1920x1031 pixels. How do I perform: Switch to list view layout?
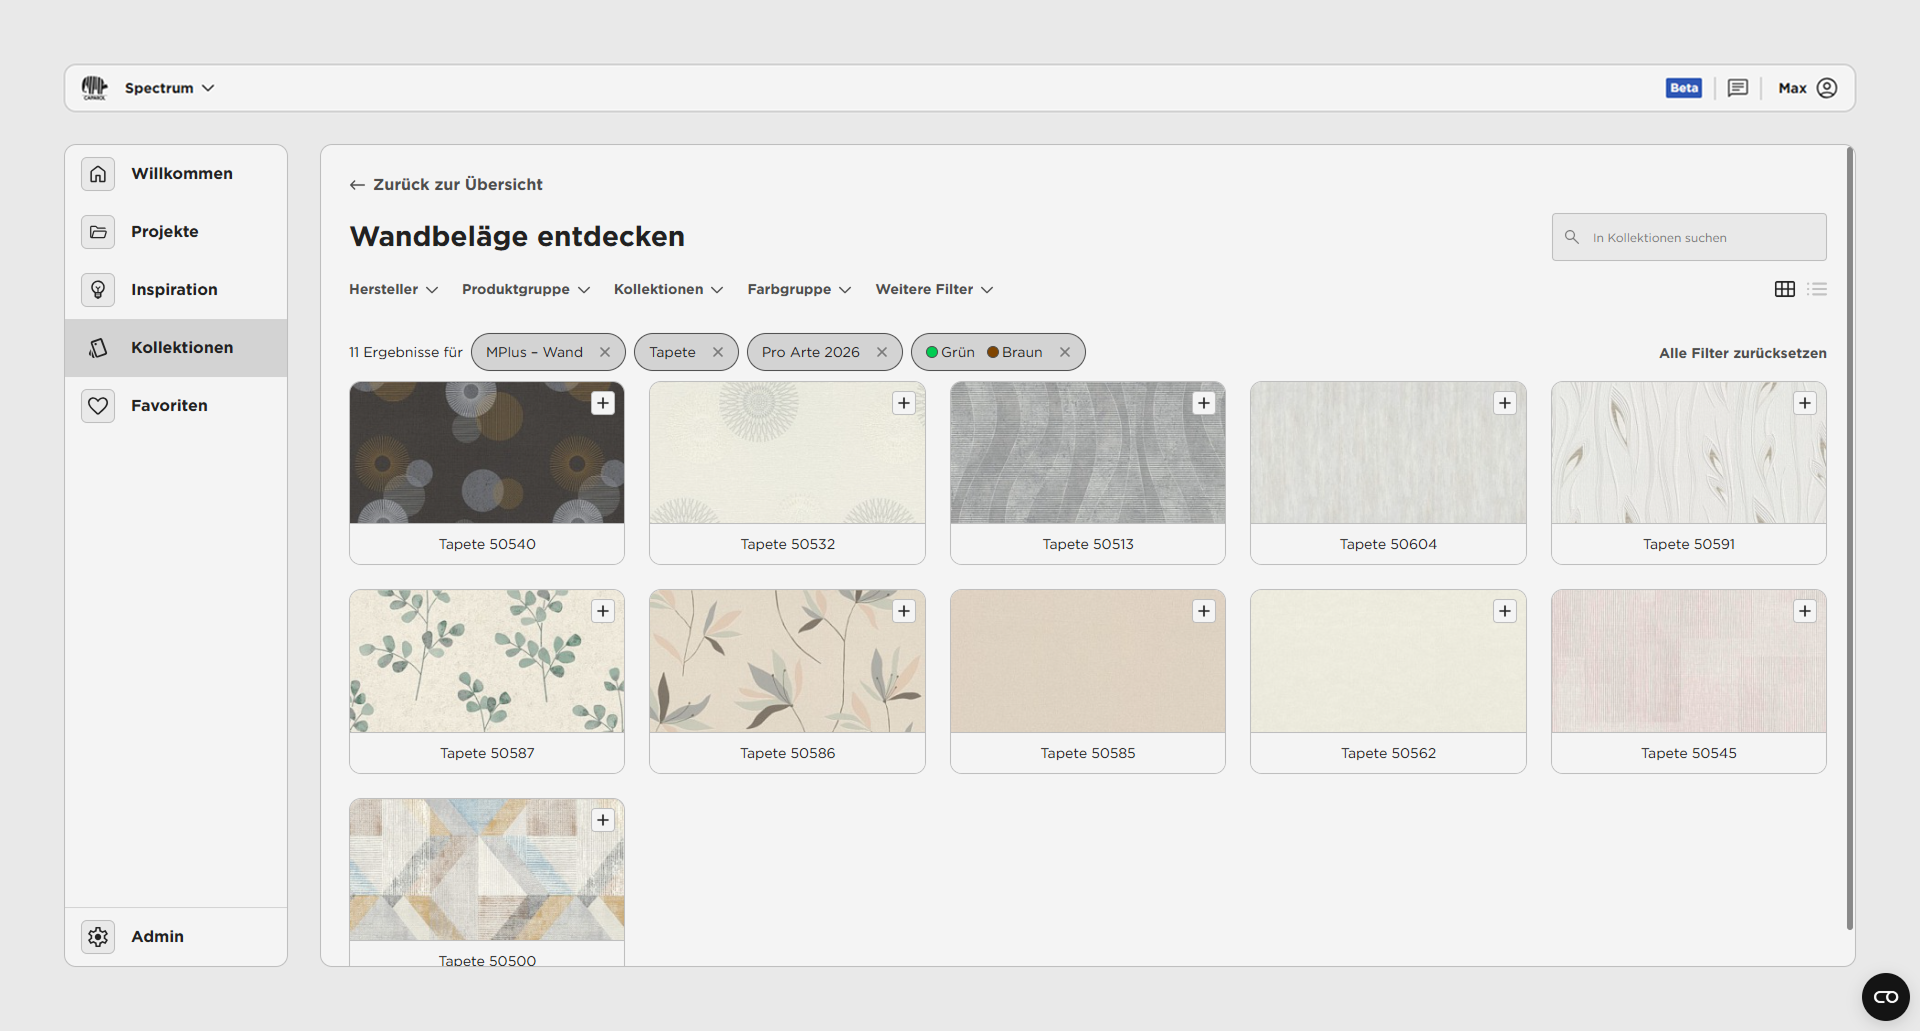point(1817,289)
